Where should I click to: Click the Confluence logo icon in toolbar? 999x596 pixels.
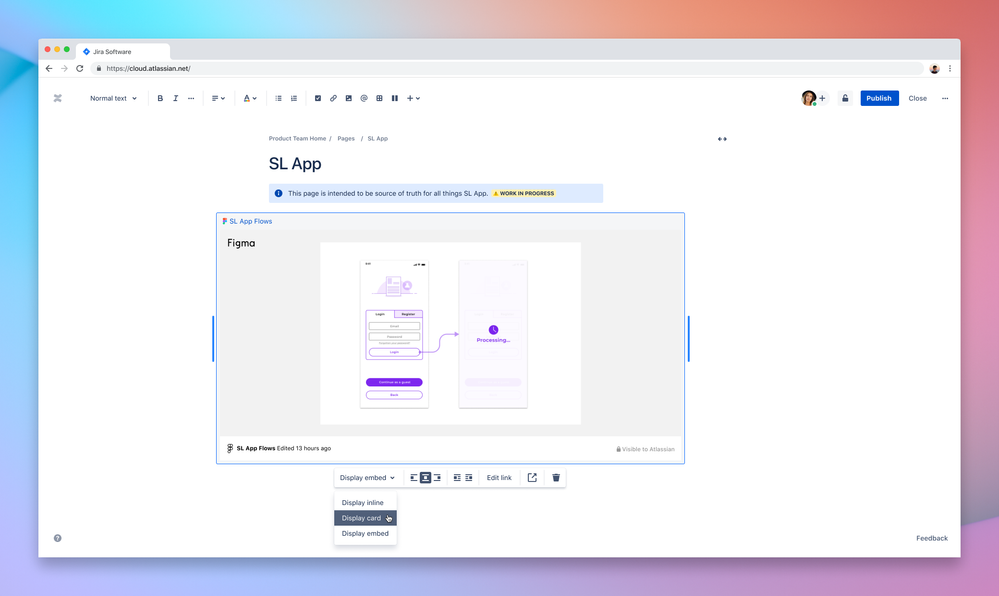(57, 98)
